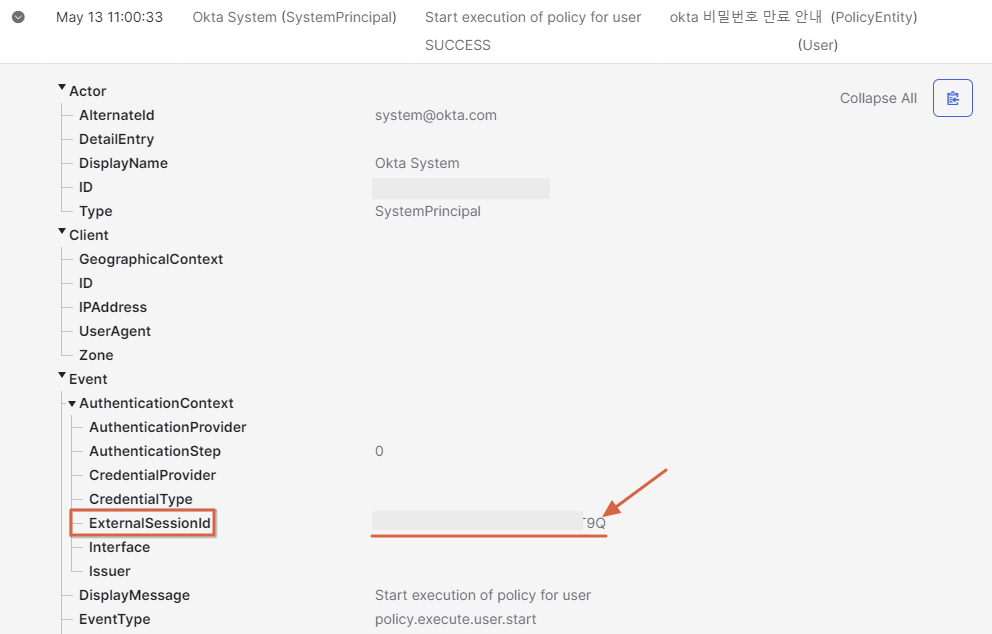The width and height of the screenshot is (992, 634).
Task: Select the EventType field
Action: [x=115, y=619]
